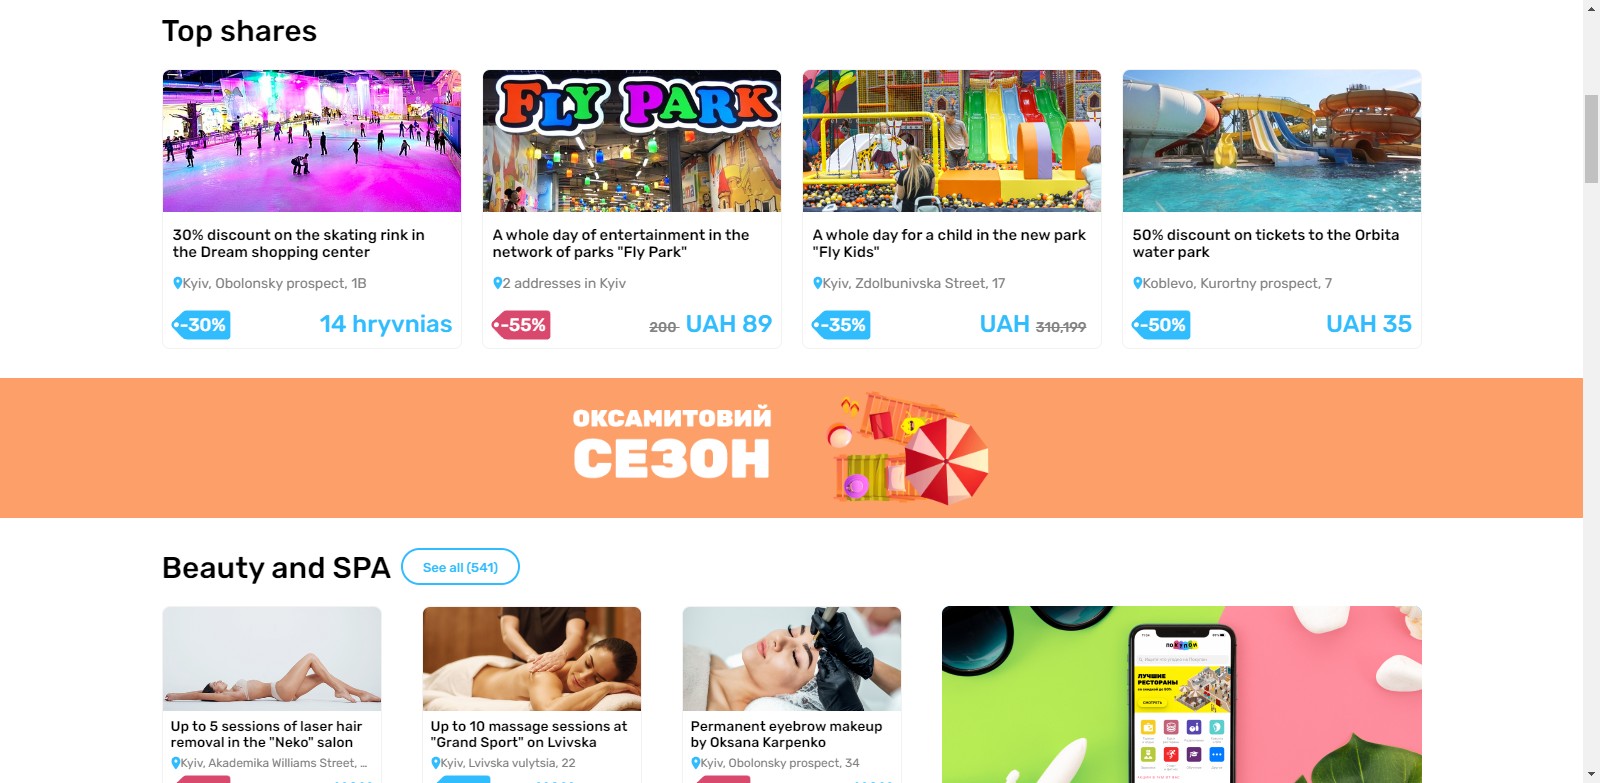Click the vertical scrollbar thumb on the right
The width and height of the screenshot is (1600, 783).
(x=1591, y=139)
